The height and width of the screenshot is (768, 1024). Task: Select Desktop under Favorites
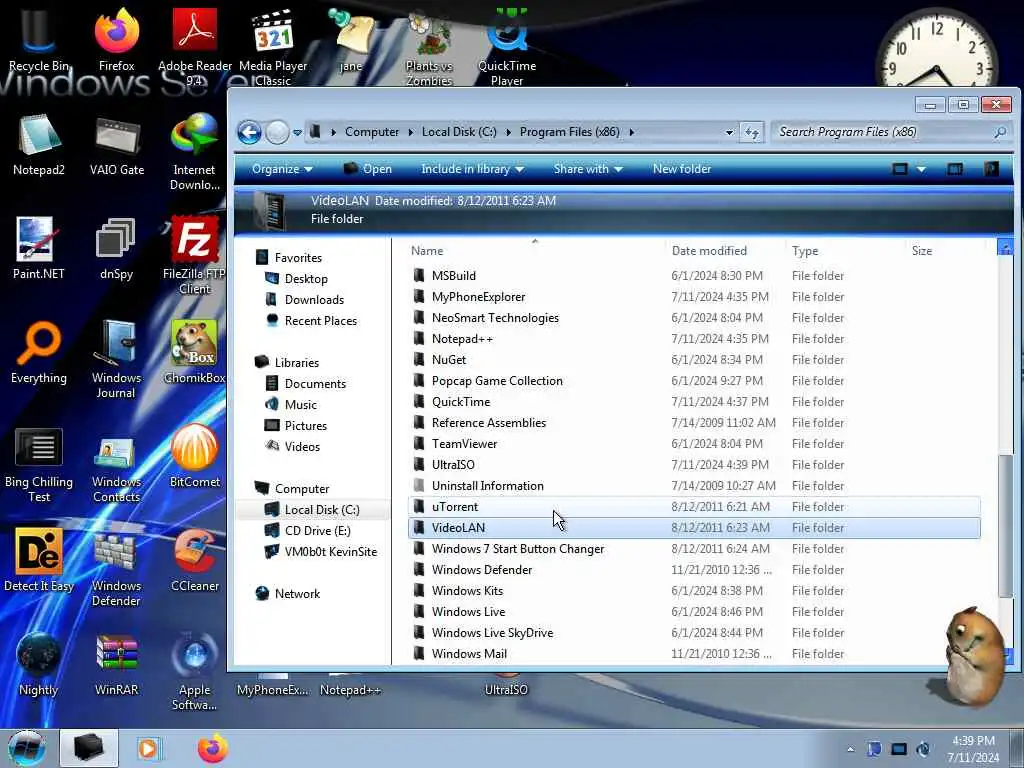point(296,279)
